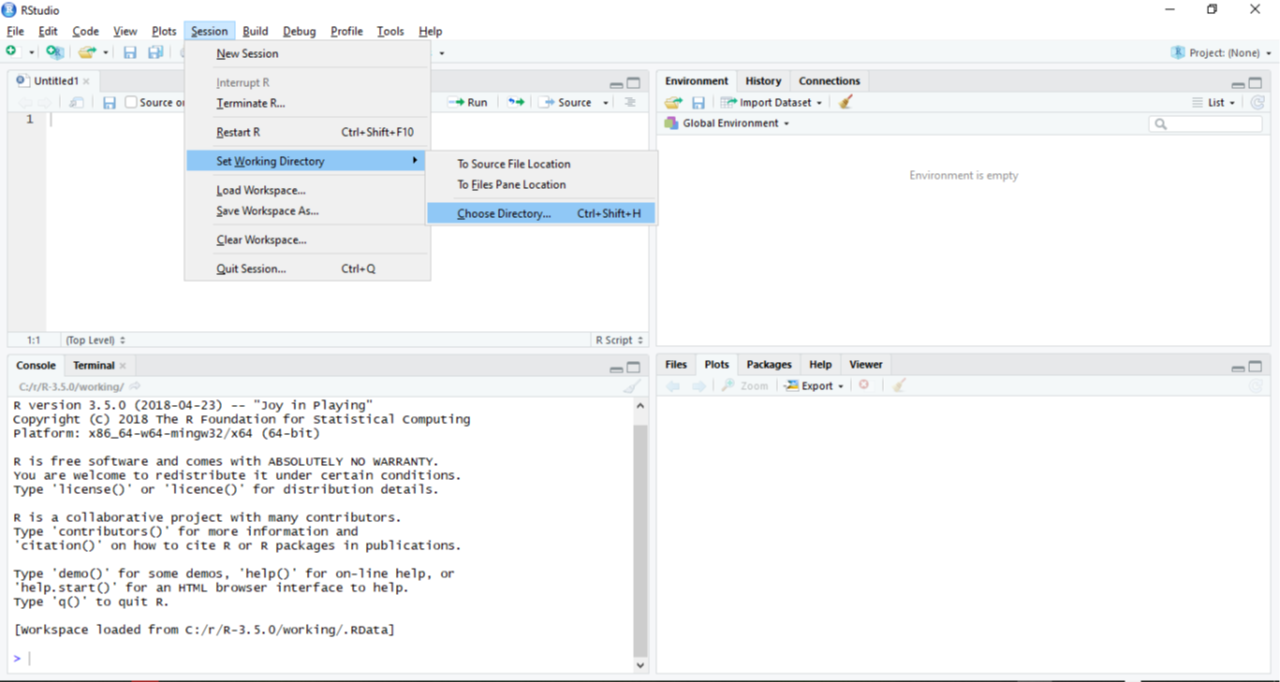Screen dimensions: 1280x682
Task: Switch to the Packages tab
Action: click(x=768, y=365)
